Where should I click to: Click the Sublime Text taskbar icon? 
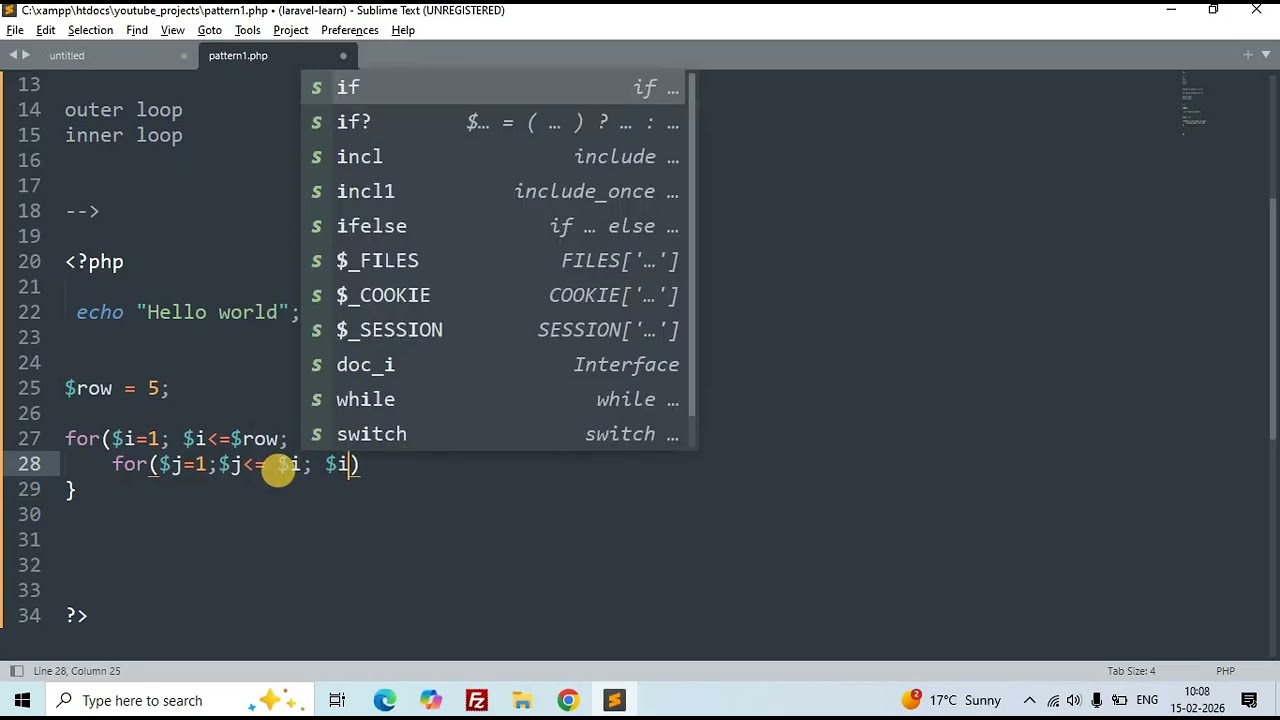(x=614, y=700)
